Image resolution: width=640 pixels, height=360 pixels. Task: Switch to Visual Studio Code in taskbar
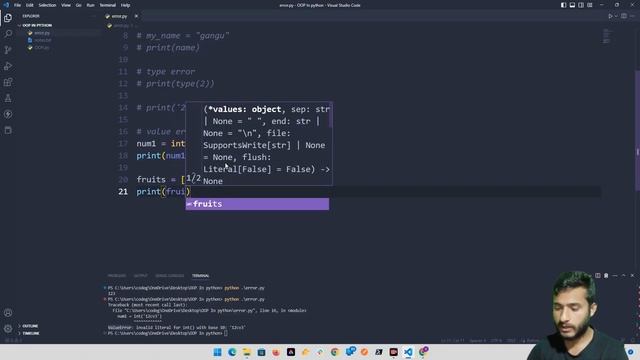coord(408,352)
